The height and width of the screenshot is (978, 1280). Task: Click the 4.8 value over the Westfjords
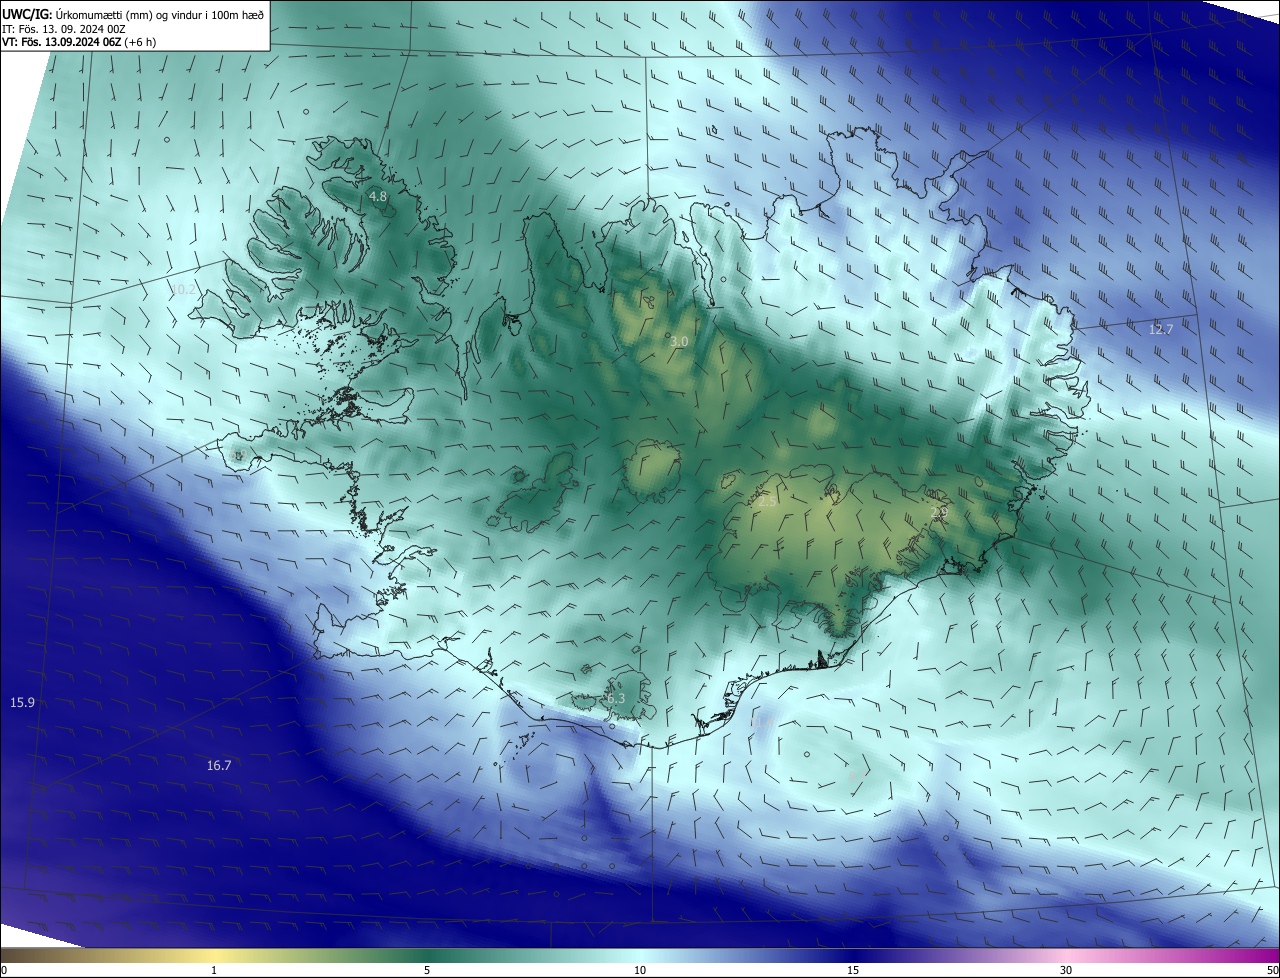[x=378, y=197]
